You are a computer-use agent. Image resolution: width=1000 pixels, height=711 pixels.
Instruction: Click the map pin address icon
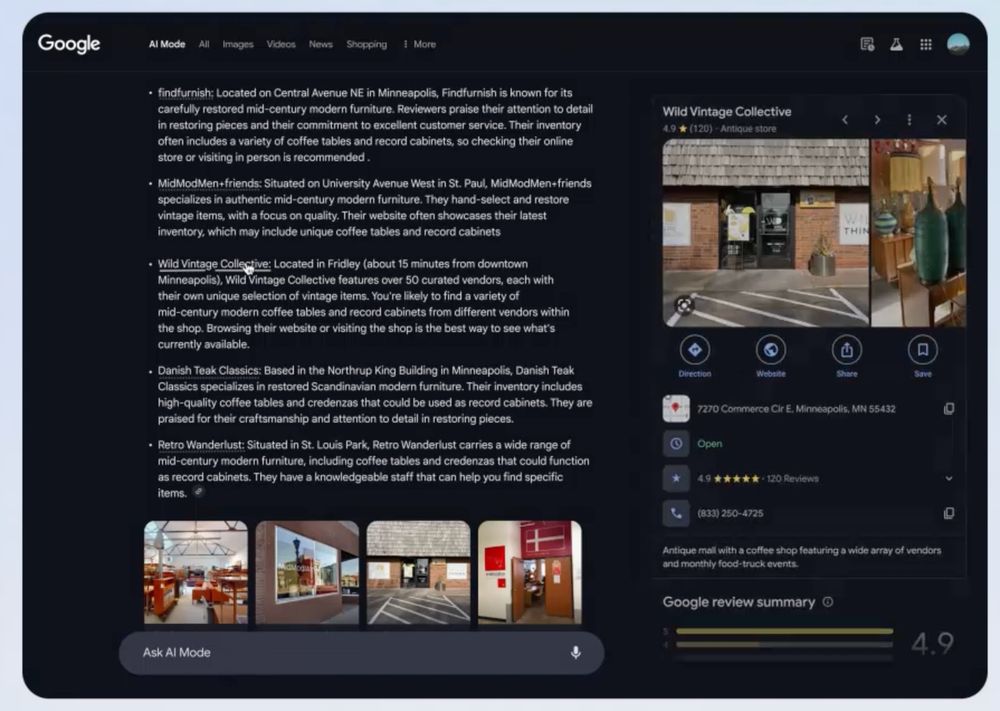point(676,409)
